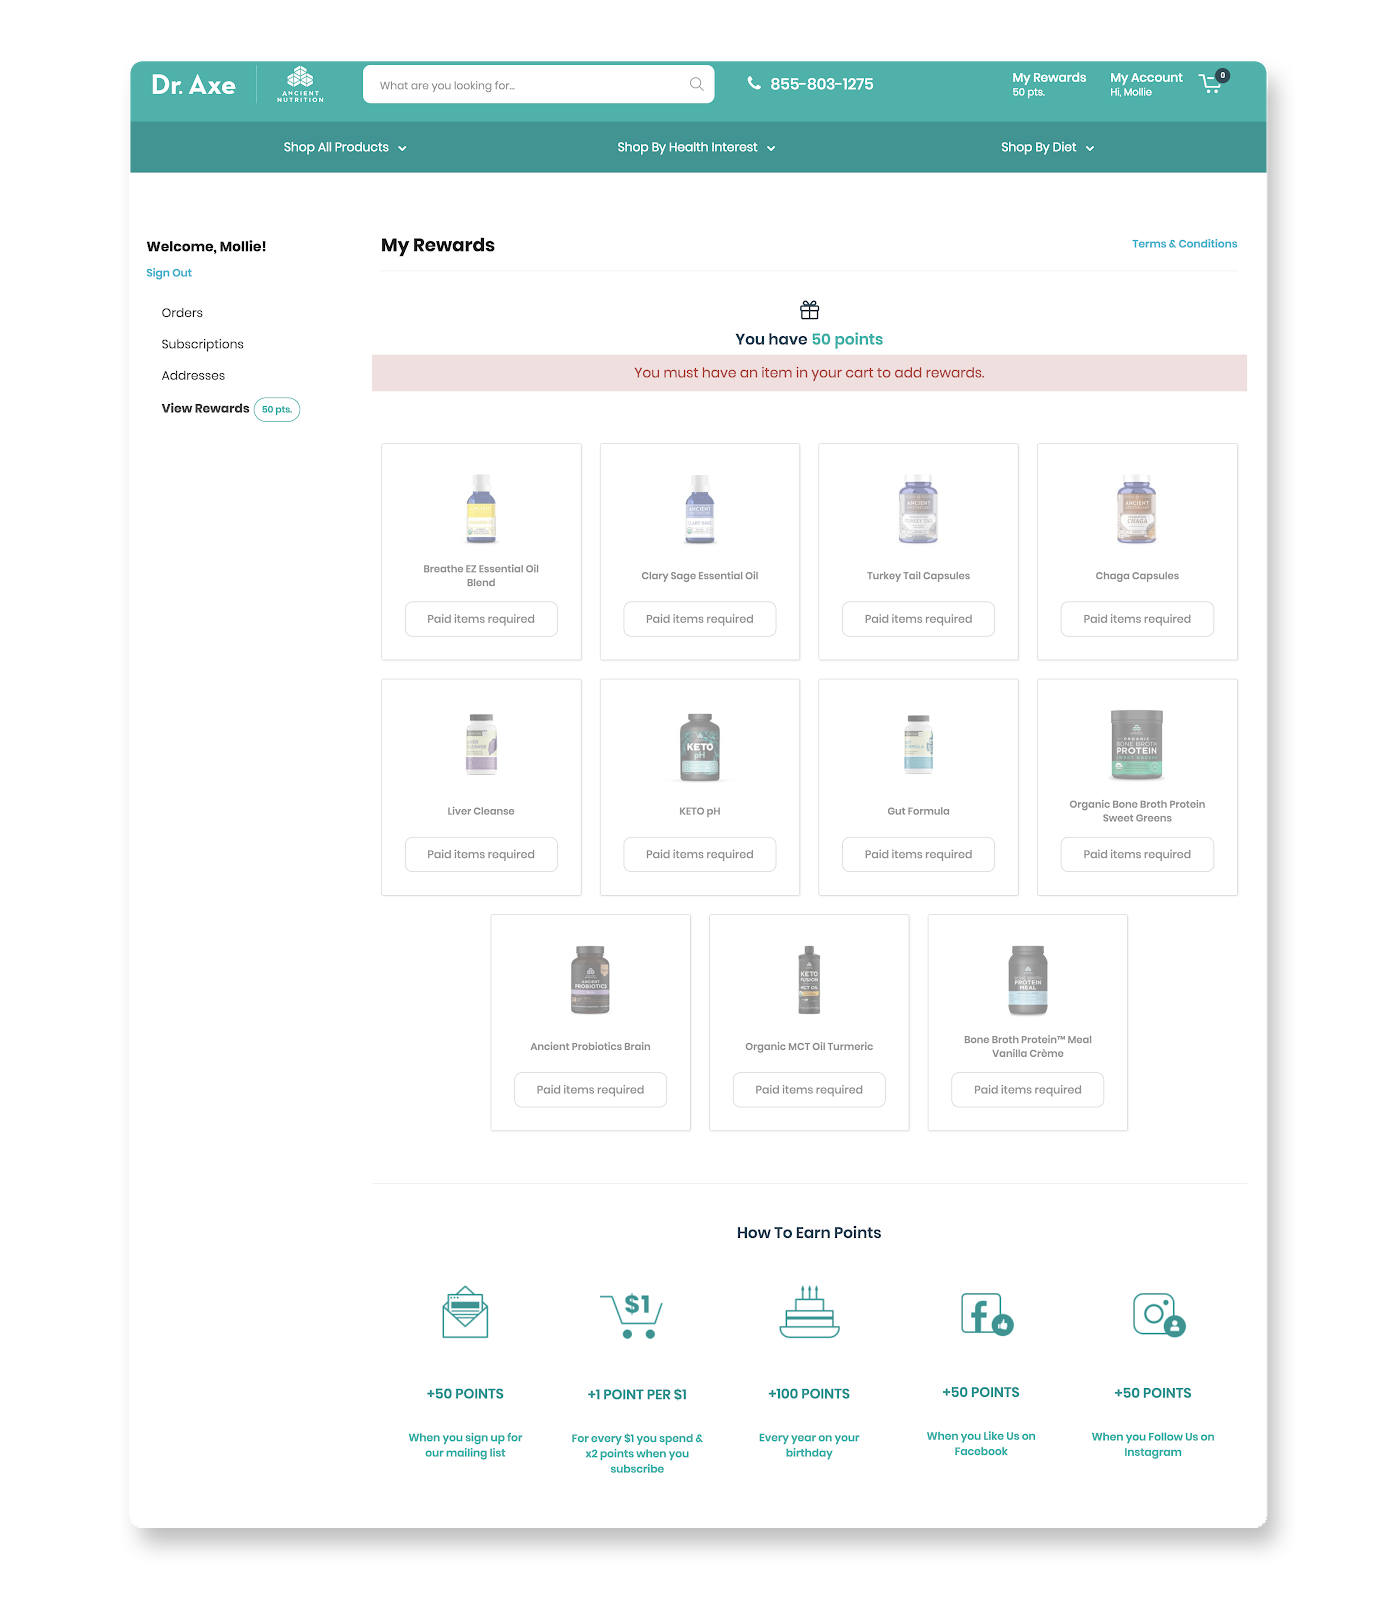Click 'Paid items required' under Liver Cleanse
The image size is (1382, 1600).
point(481,854)
